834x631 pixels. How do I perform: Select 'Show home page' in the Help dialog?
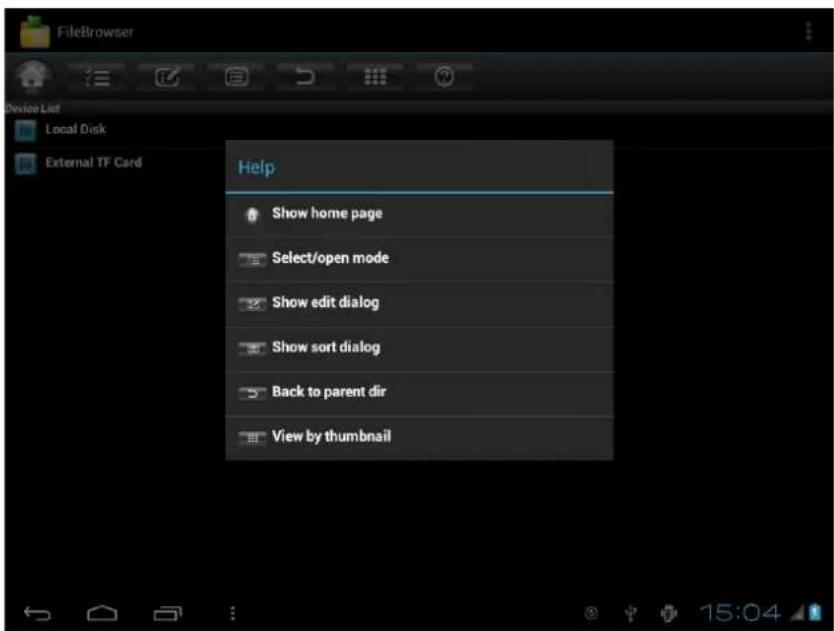coord(420,214)
